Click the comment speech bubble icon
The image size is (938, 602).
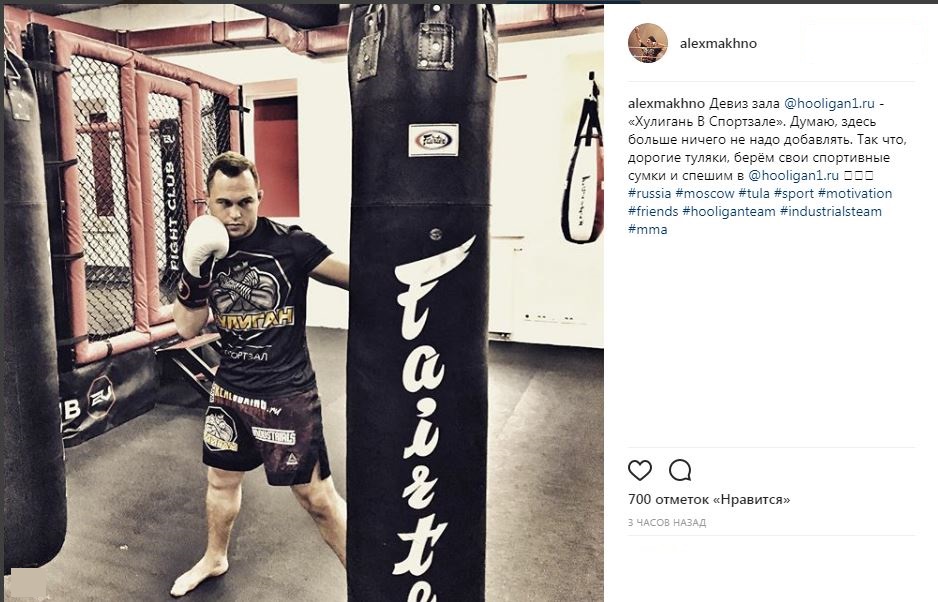point(680,470)
